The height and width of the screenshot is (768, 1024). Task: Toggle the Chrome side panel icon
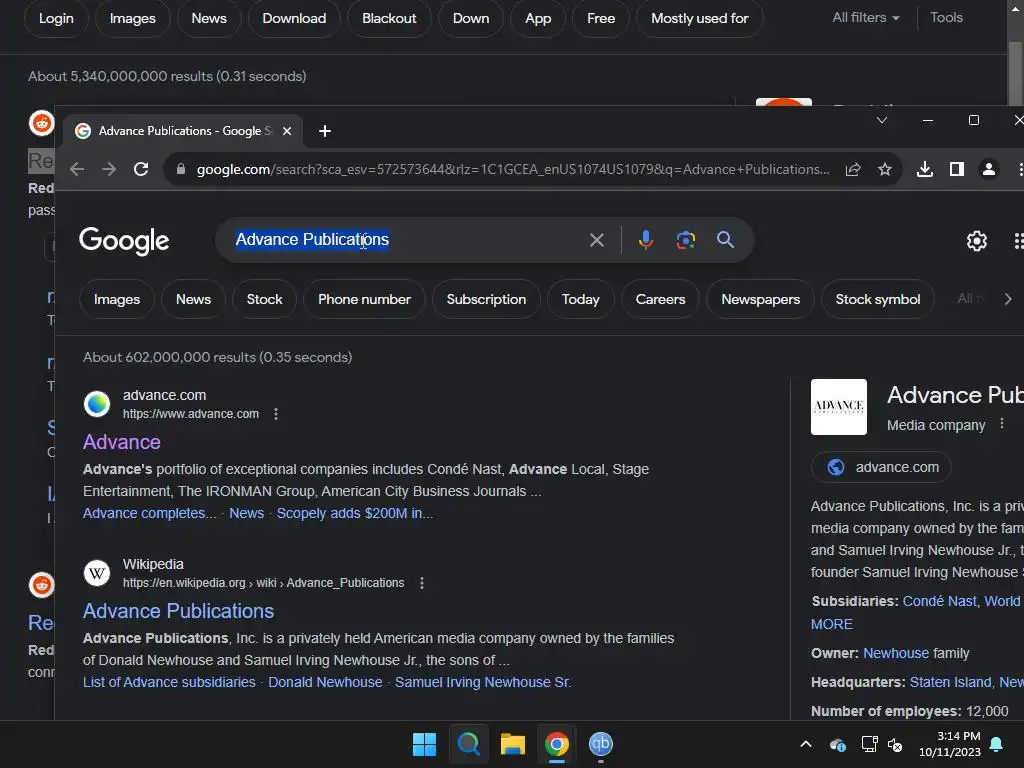click(x=957, y=170)
